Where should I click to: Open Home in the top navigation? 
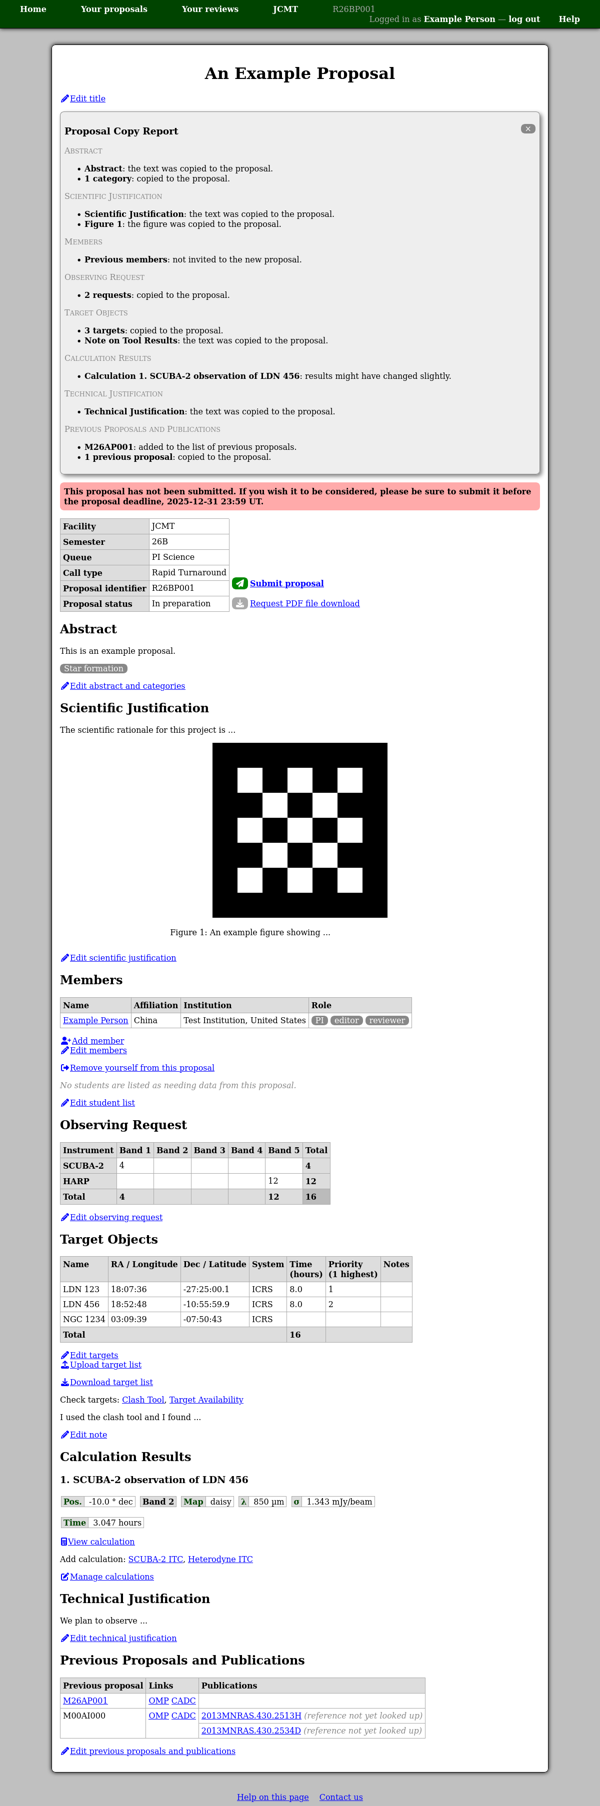33,9
